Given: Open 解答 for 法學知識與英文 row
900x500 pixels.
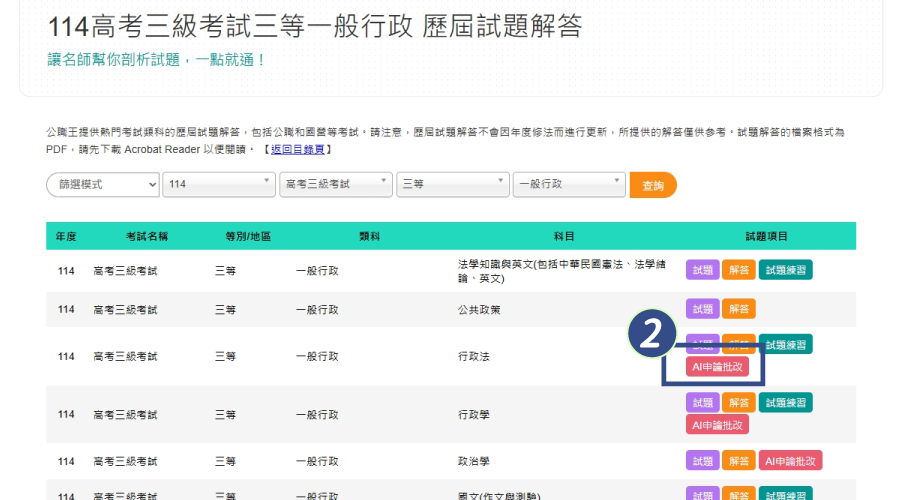Looking at the screenshot, I should pyautogui.click(x=739, y=269).
